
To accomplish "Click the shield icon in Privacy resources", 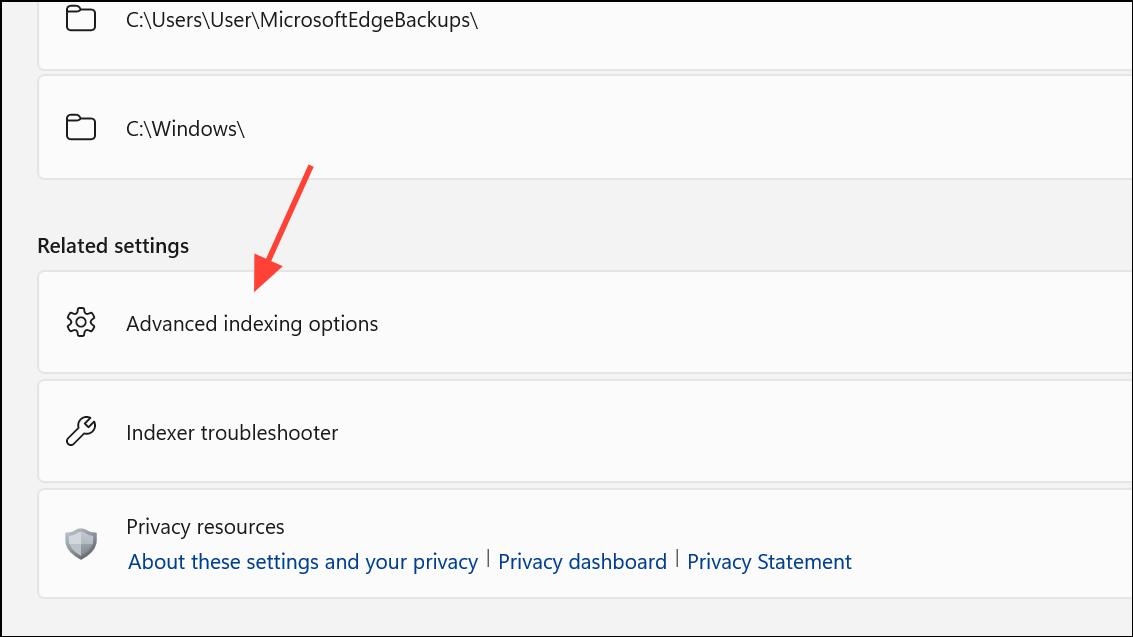I will [81, 543].
